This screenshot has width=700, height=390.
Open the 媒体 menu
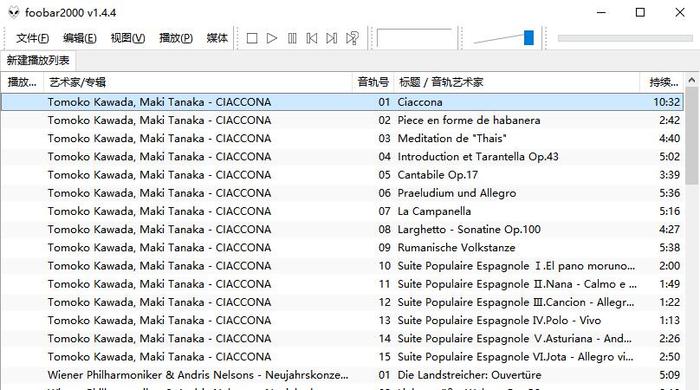coord(217,38)
